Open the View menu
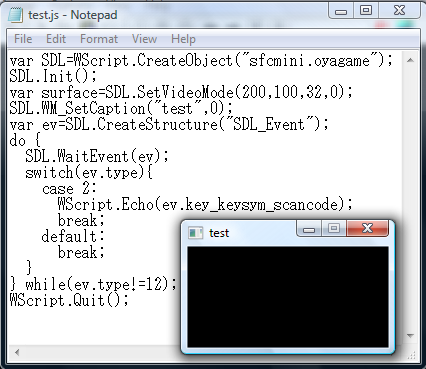The height and width of the screenshot is (369, 426). [x=144, y=39]
